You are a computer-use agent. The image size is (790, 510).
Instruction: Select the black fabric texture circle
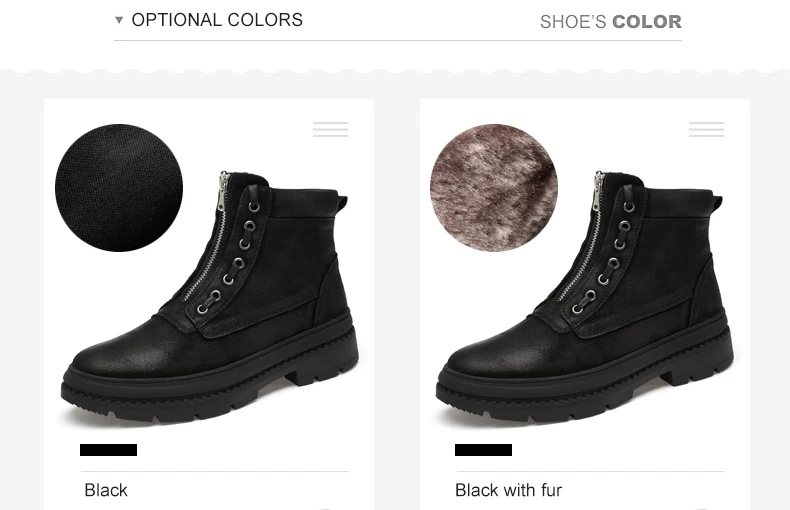coord(119,187)
